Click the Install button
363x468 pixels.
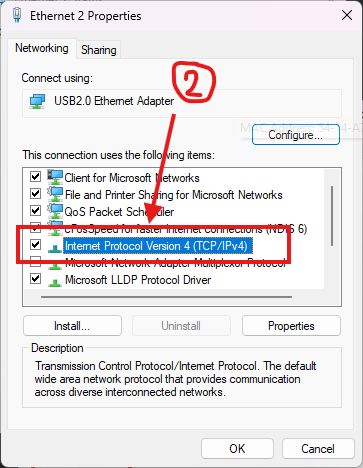[x=72, y=326]
